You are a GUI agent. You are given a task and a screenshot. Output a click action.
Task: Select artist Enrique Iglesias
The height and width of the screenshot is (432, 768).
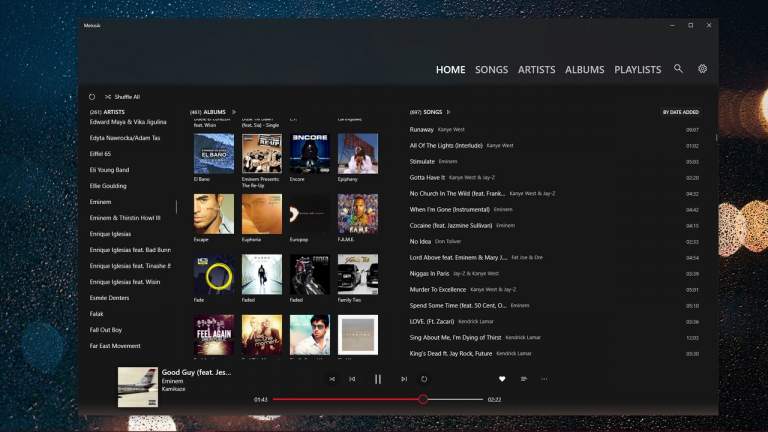[x=110, y=234]
